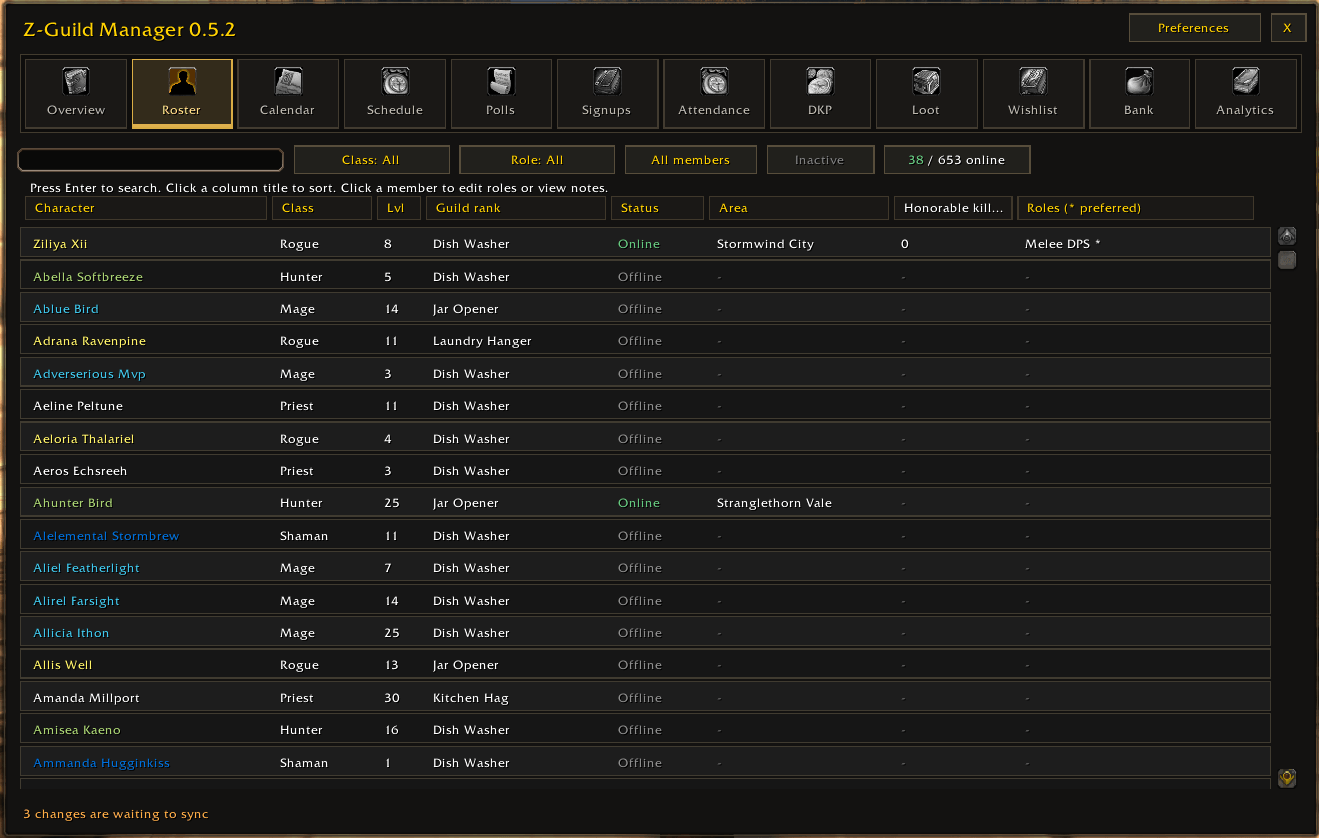This screenshot has height=838, width=1319.
Task: Select member Adverserious Mvp
Action: point(645,374)
